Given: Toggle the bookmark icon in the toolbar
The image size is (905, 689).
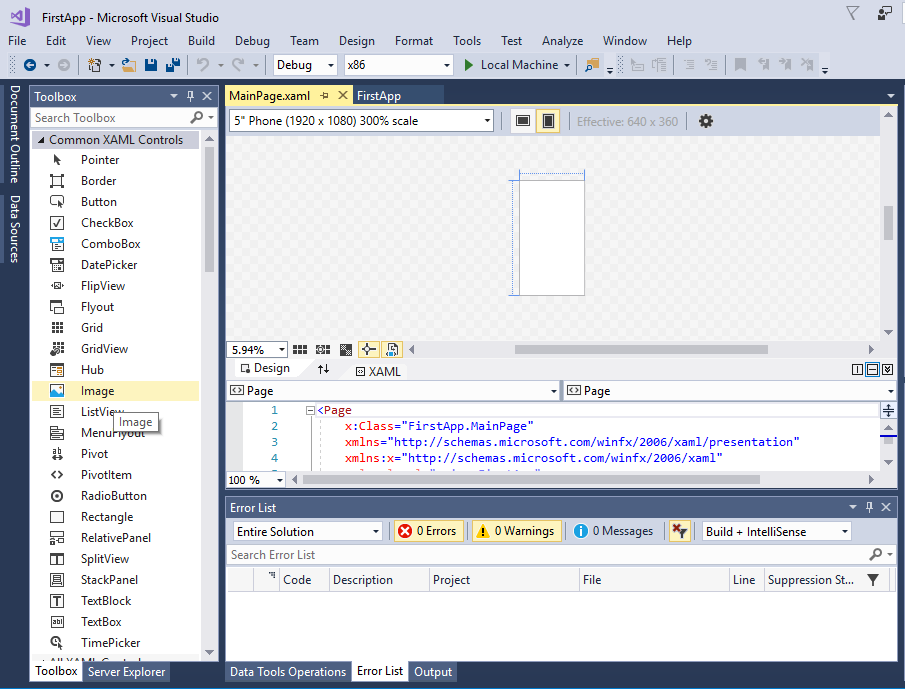Looking at the screenshot, I should pos(740,65).
